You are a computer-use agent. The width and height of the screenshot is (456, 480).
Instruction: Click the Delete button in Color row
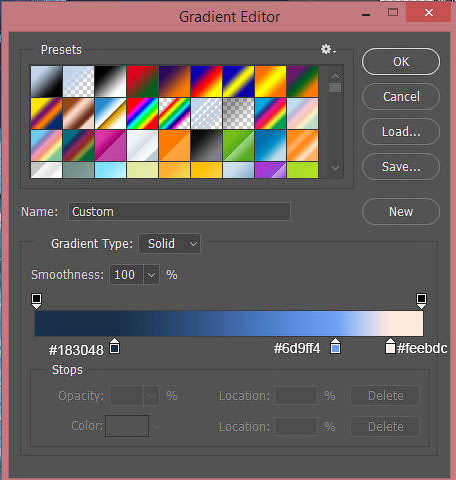coord(385,426)
